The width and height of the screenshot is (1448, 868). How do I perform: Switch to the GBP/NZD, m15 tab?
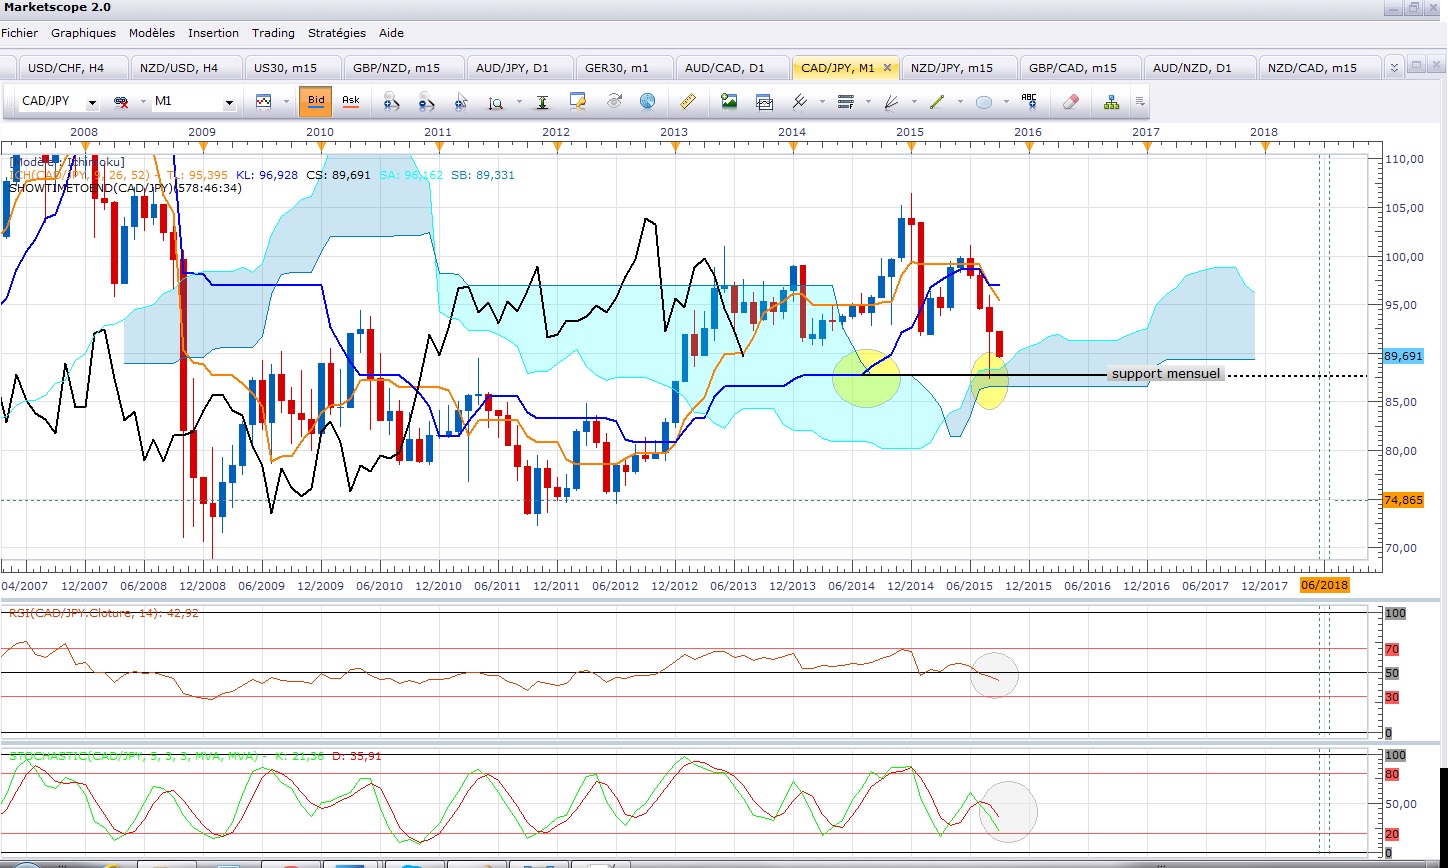403,68
